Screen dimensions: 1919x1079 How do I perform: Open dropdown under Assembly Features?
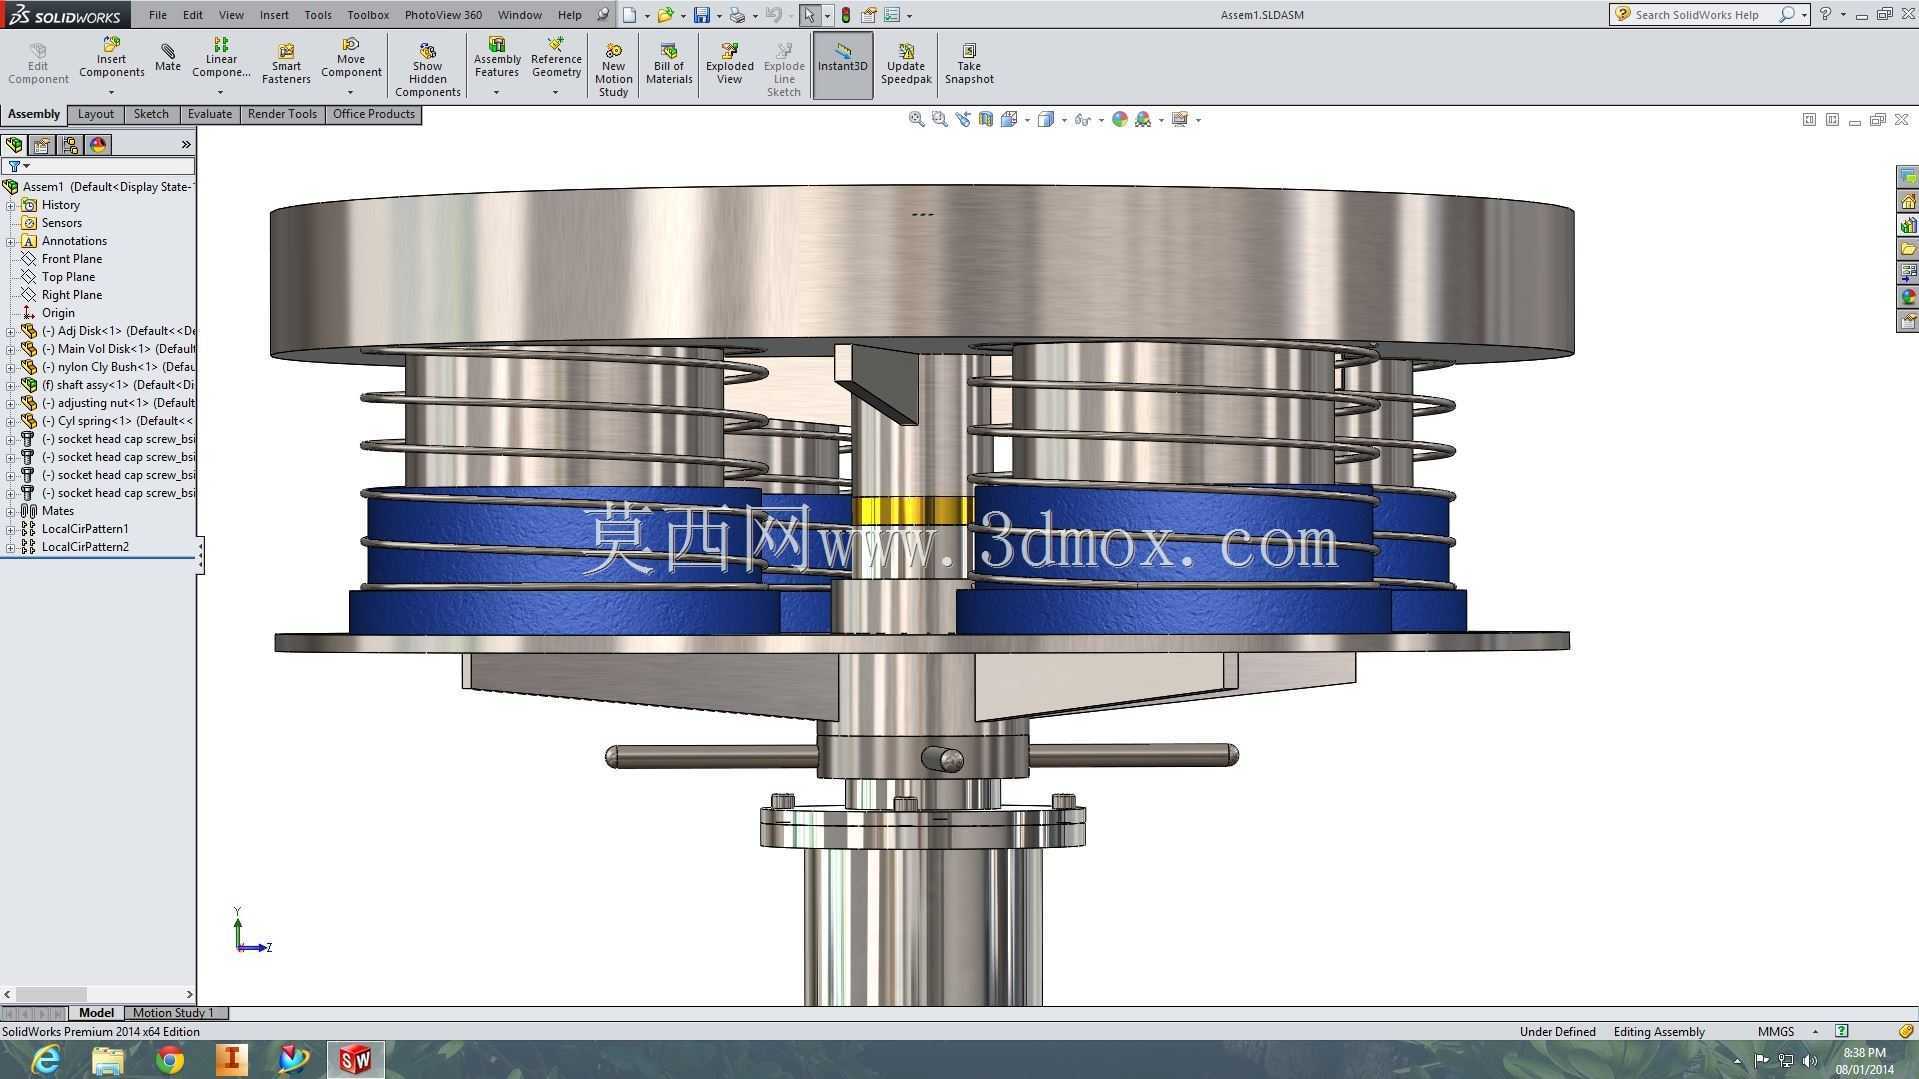coord(496,92)
